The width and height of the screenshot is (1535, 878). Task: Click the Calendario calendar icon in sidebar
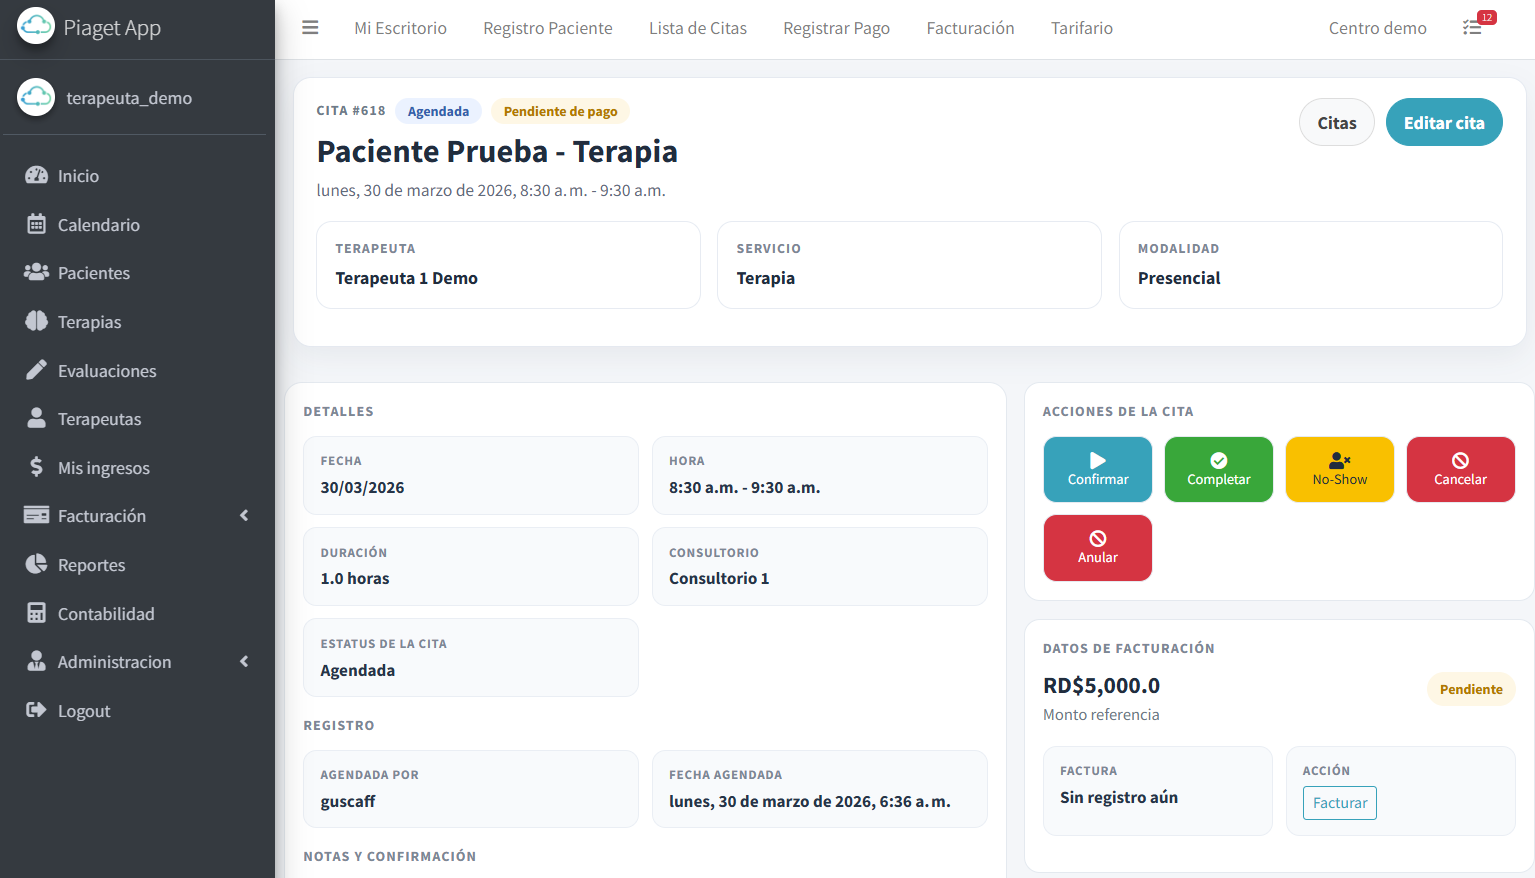[x=36, y=224]
